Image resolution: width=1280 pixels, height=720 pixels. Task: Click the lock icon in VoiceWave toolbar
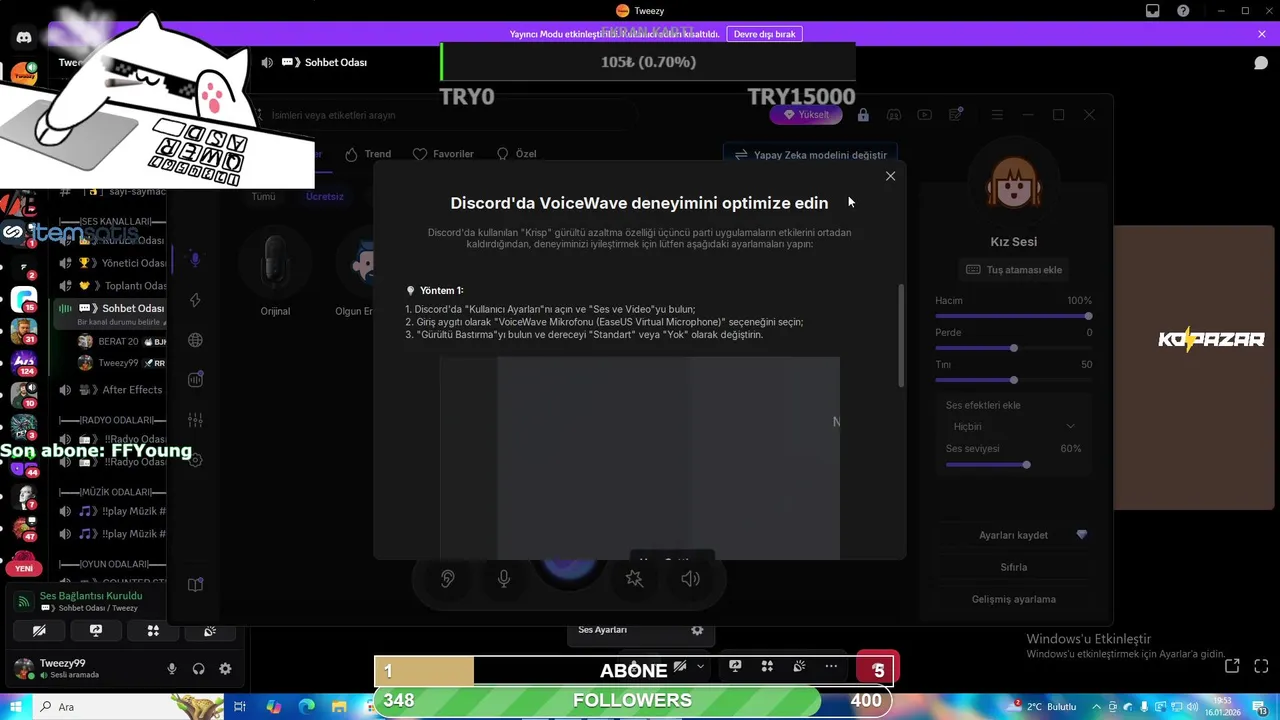[x=863, y=115]
